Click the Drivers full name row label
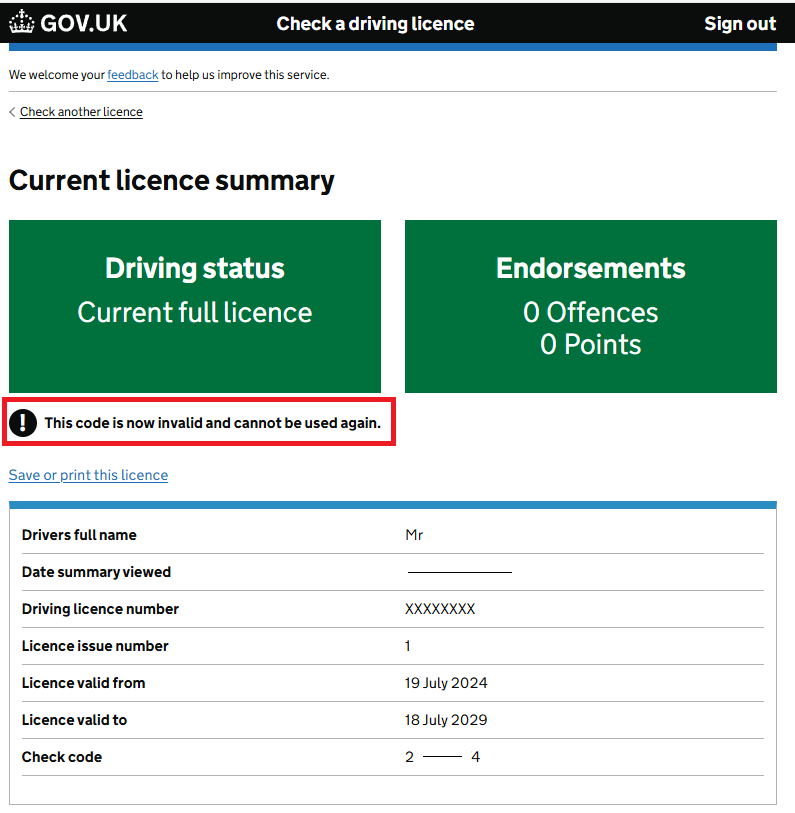This screenshot has height=813, width=795. click(79, 535)
